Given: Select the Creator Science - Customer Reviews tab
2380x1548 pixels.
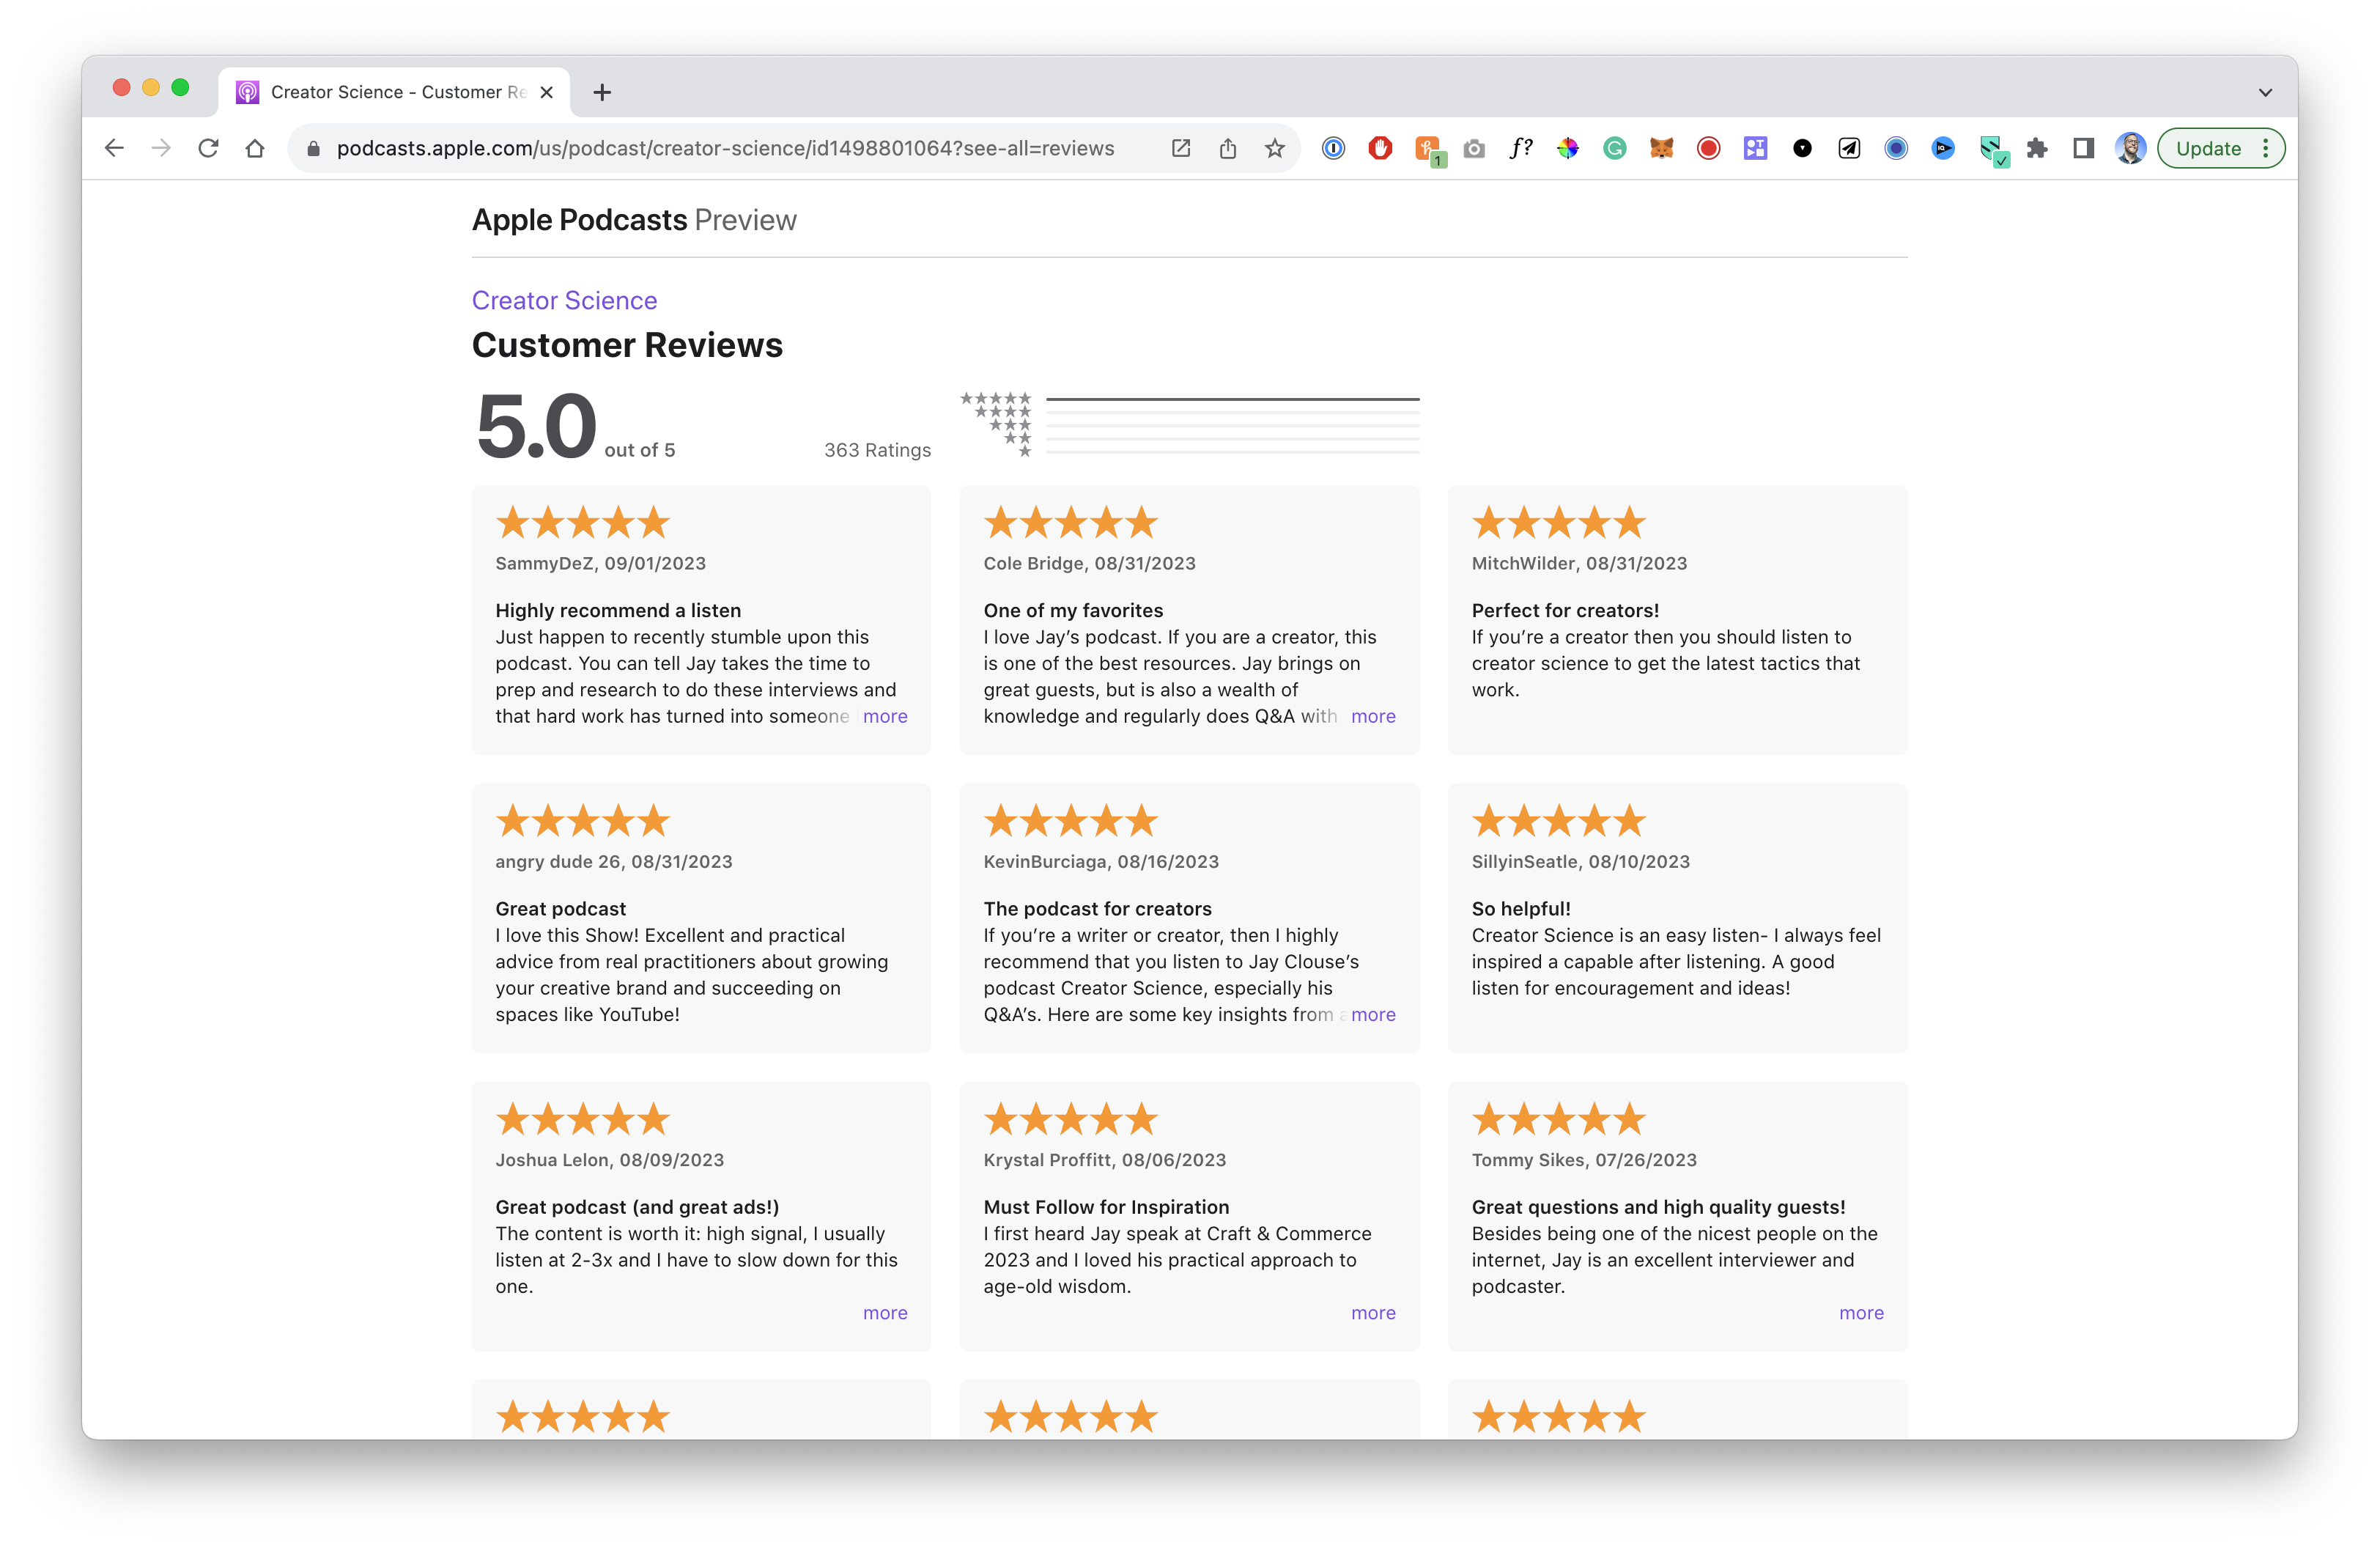Looking at the screenshot, I should (394, 92).
